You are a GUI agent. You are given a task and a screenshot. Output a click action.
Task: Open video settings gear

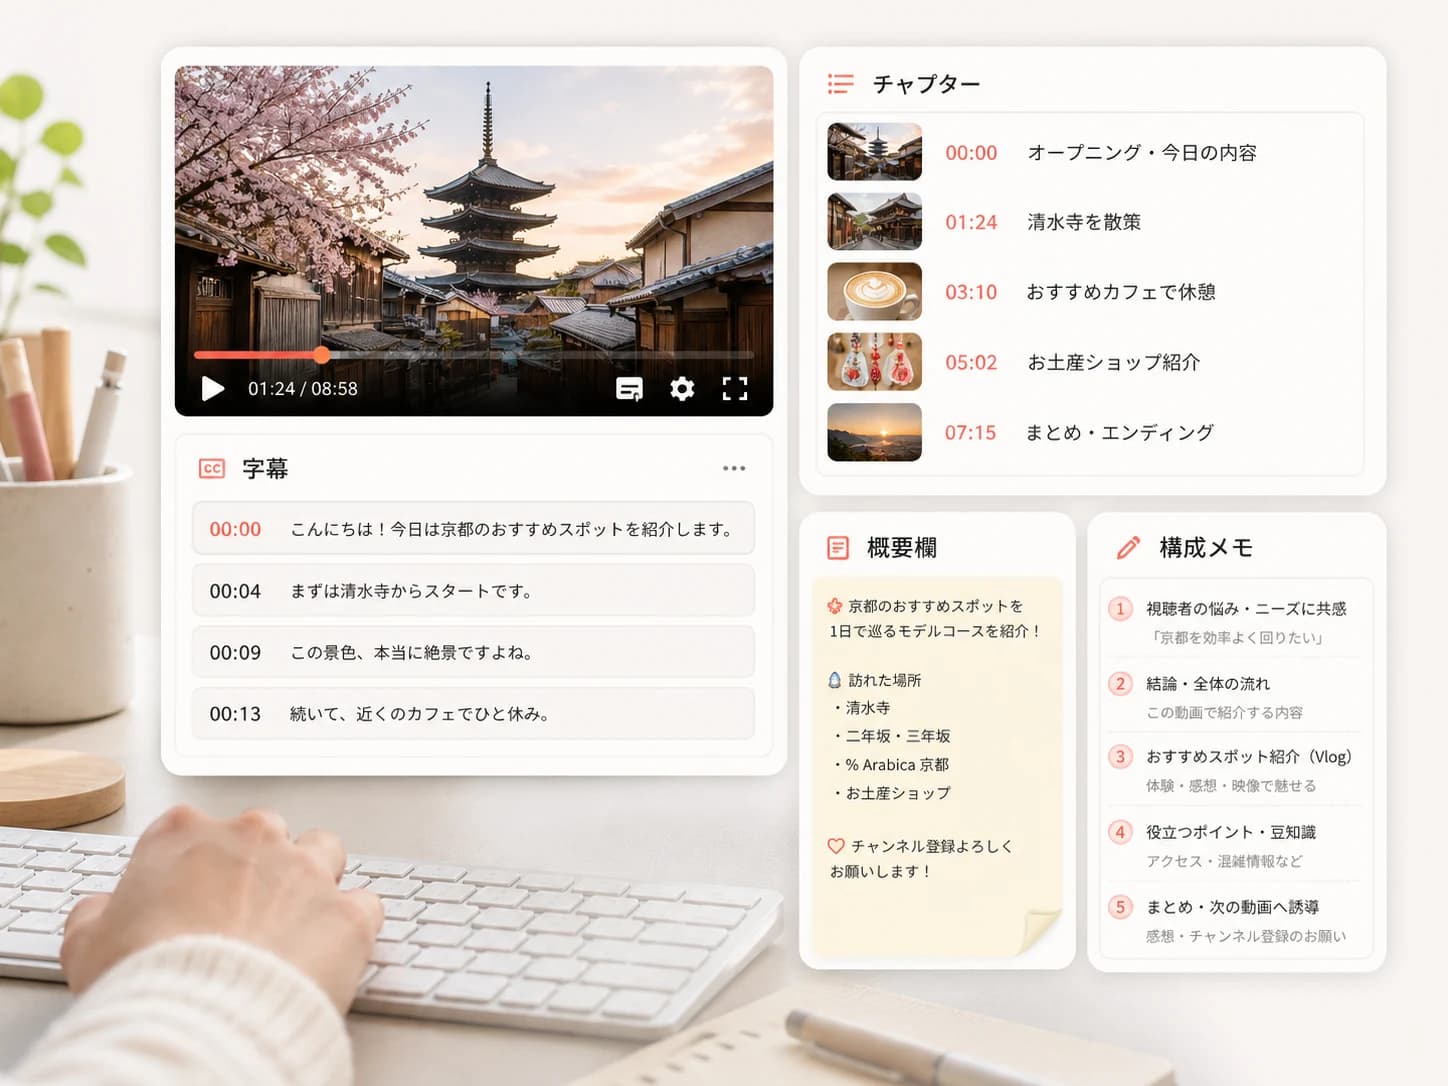682,389
